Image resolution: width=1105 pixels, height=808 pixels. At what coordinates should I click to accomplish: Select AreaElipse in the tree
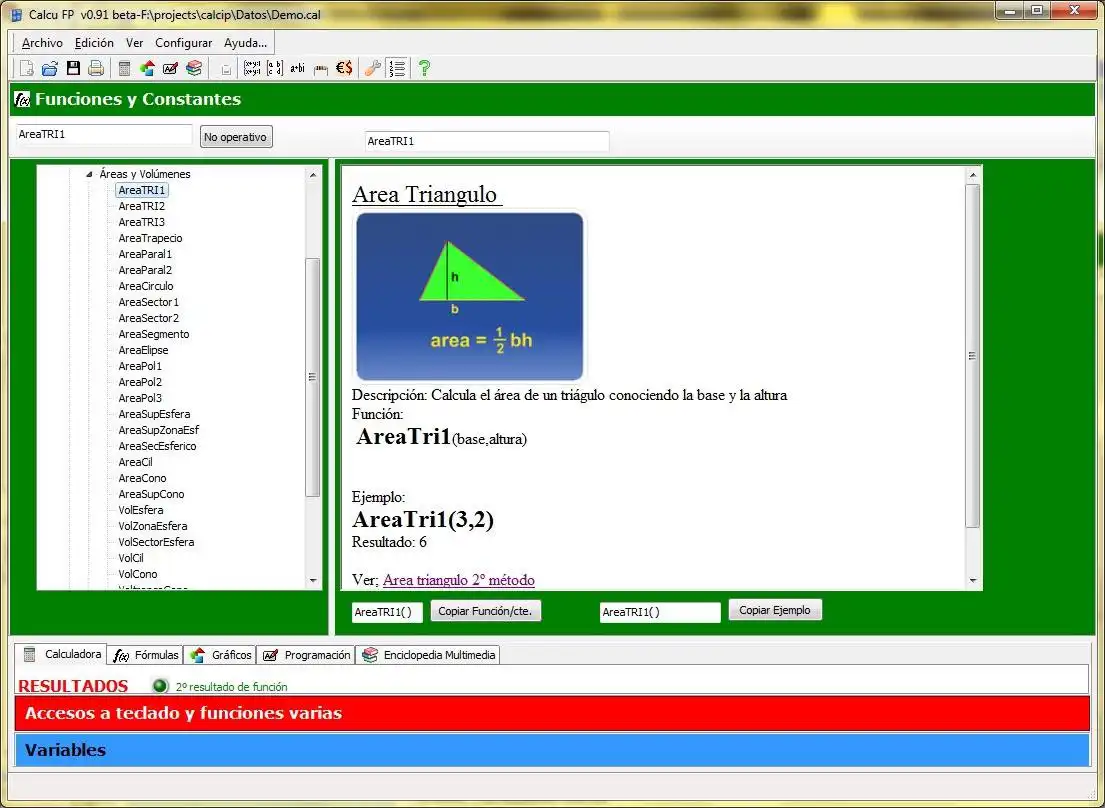(x=143, y=350)
